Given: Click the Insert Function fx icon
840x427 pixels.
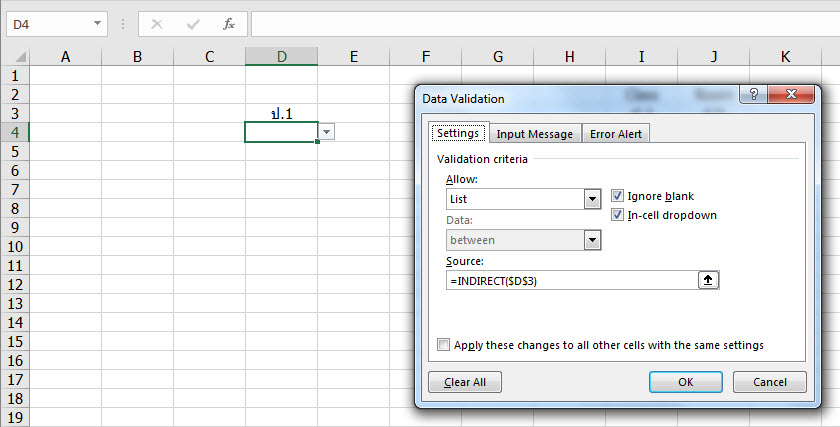Looking at the screenshot, I should (228, 23).
